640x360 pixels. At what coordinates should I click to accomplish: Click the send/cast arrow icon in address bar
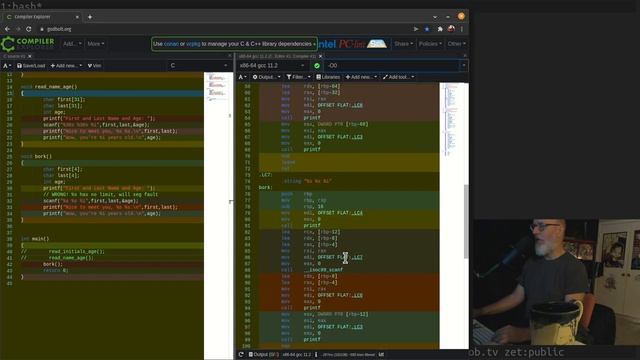[416, 29]
